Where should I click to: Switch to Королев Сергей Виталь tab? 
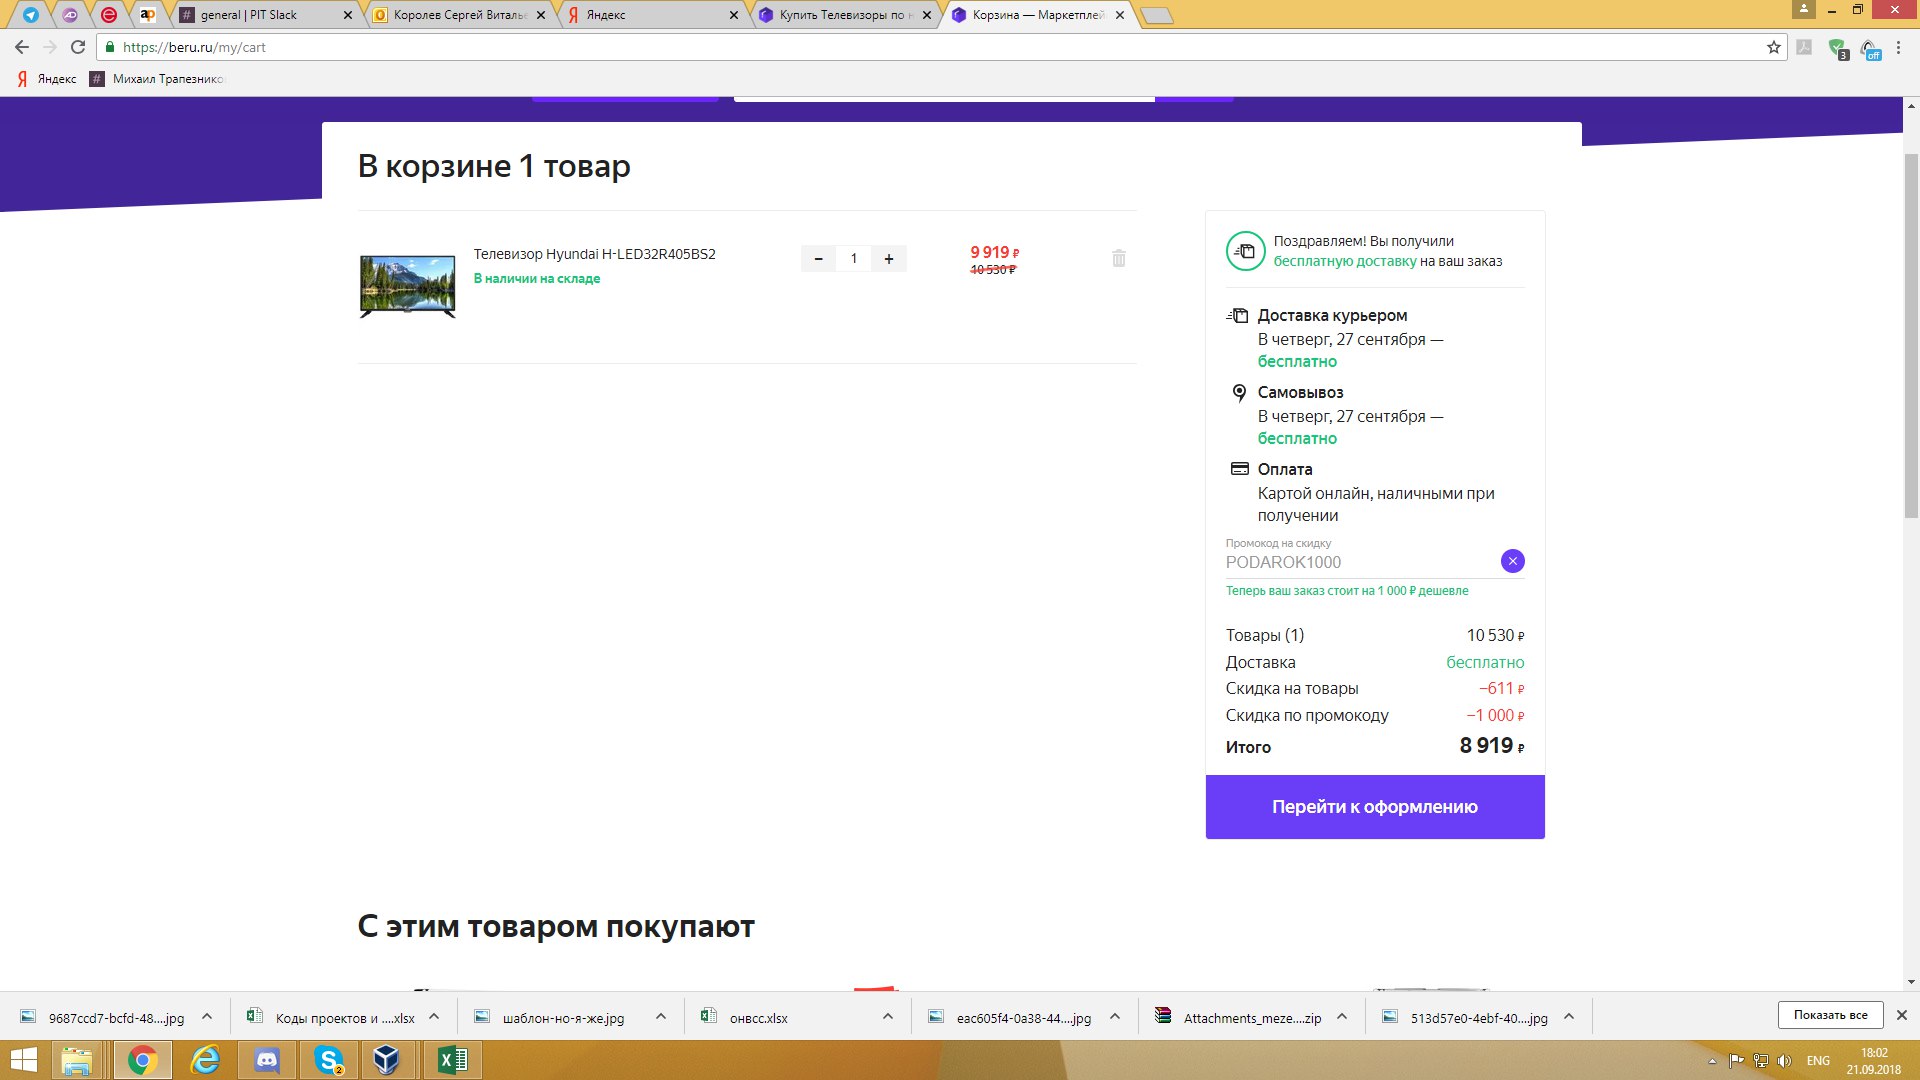(x=458, y=15)
